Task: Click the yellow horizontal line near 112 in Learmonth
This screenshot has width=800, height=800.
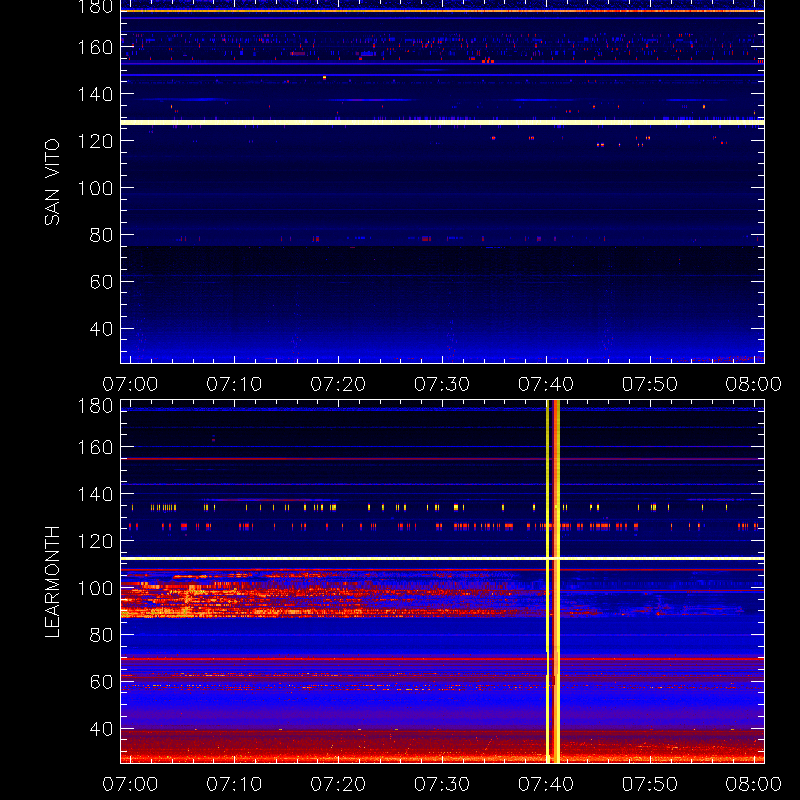Action: [x=442, y=559]
